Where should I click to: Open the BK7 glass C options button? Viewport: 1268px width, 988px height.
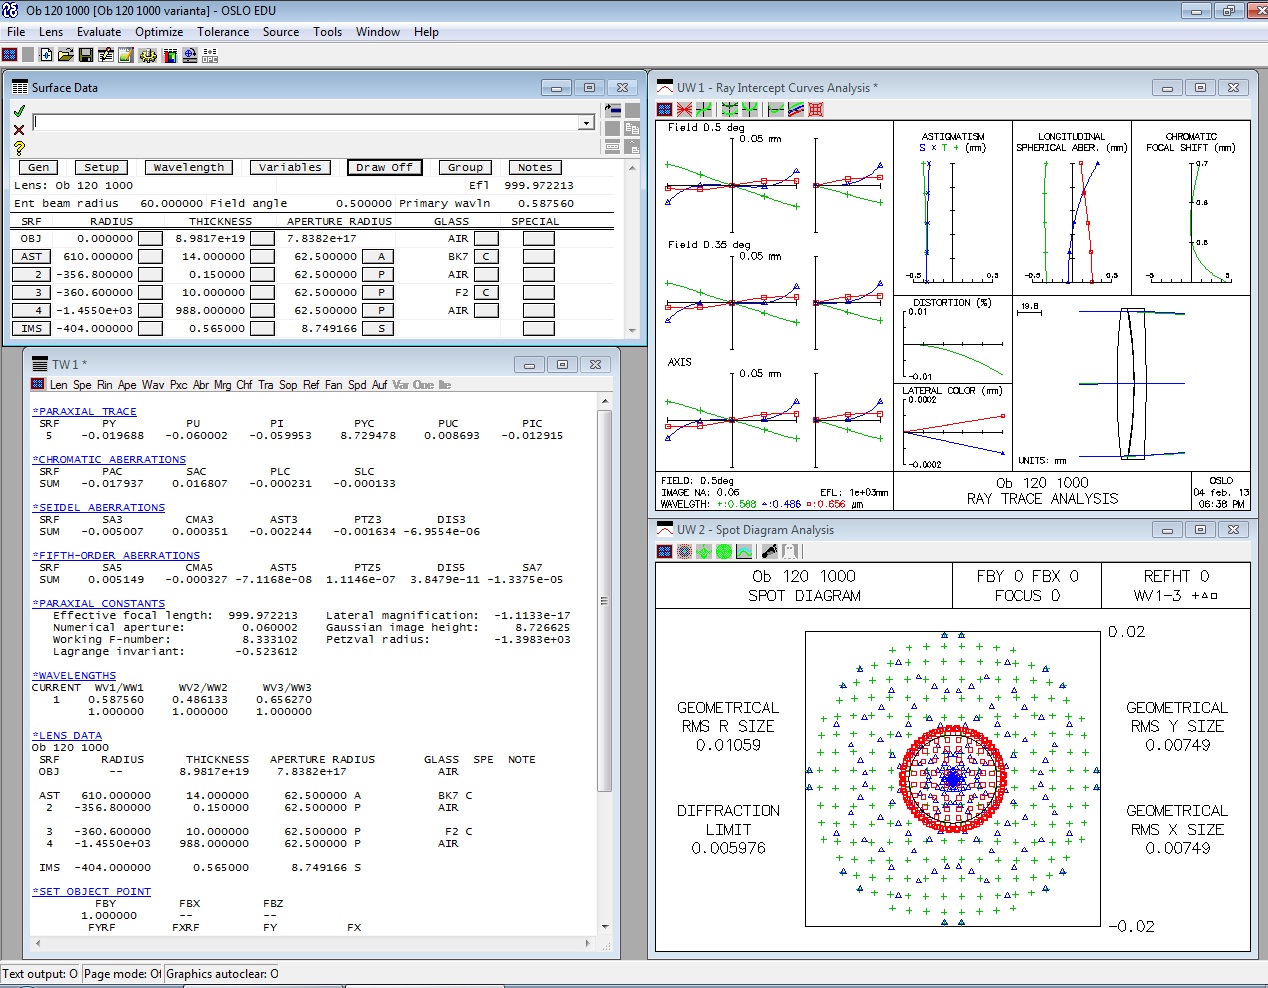tap(486, 256)
